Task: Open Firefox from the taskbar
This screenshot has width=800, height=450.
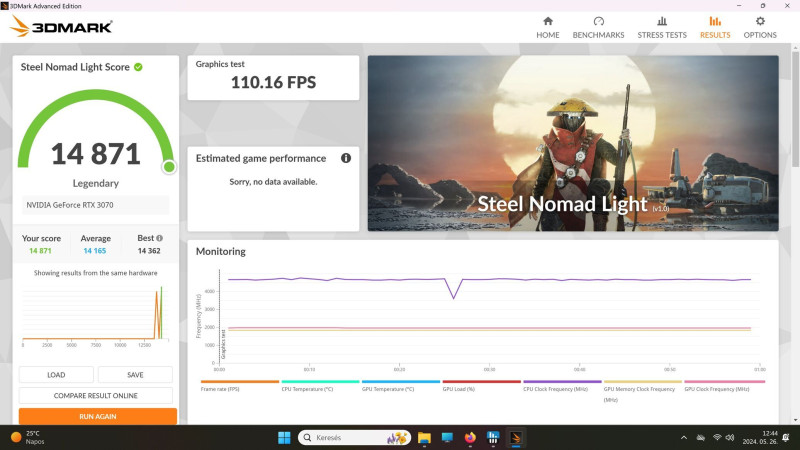Action: (x=470, y=437)
